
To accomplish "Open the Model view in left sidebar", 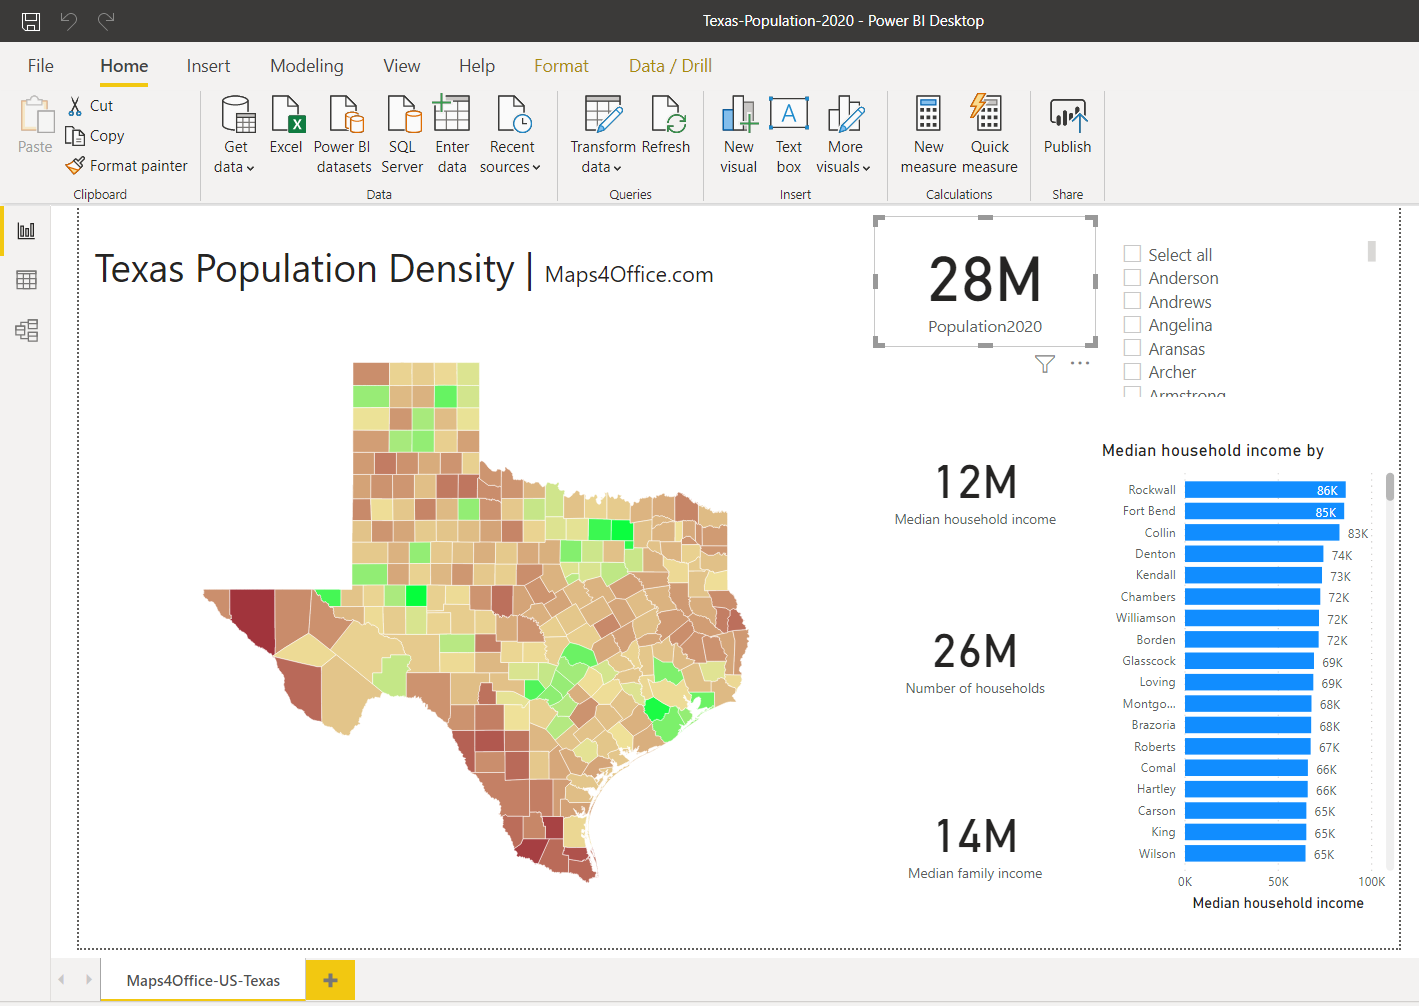I will point(27,330).
